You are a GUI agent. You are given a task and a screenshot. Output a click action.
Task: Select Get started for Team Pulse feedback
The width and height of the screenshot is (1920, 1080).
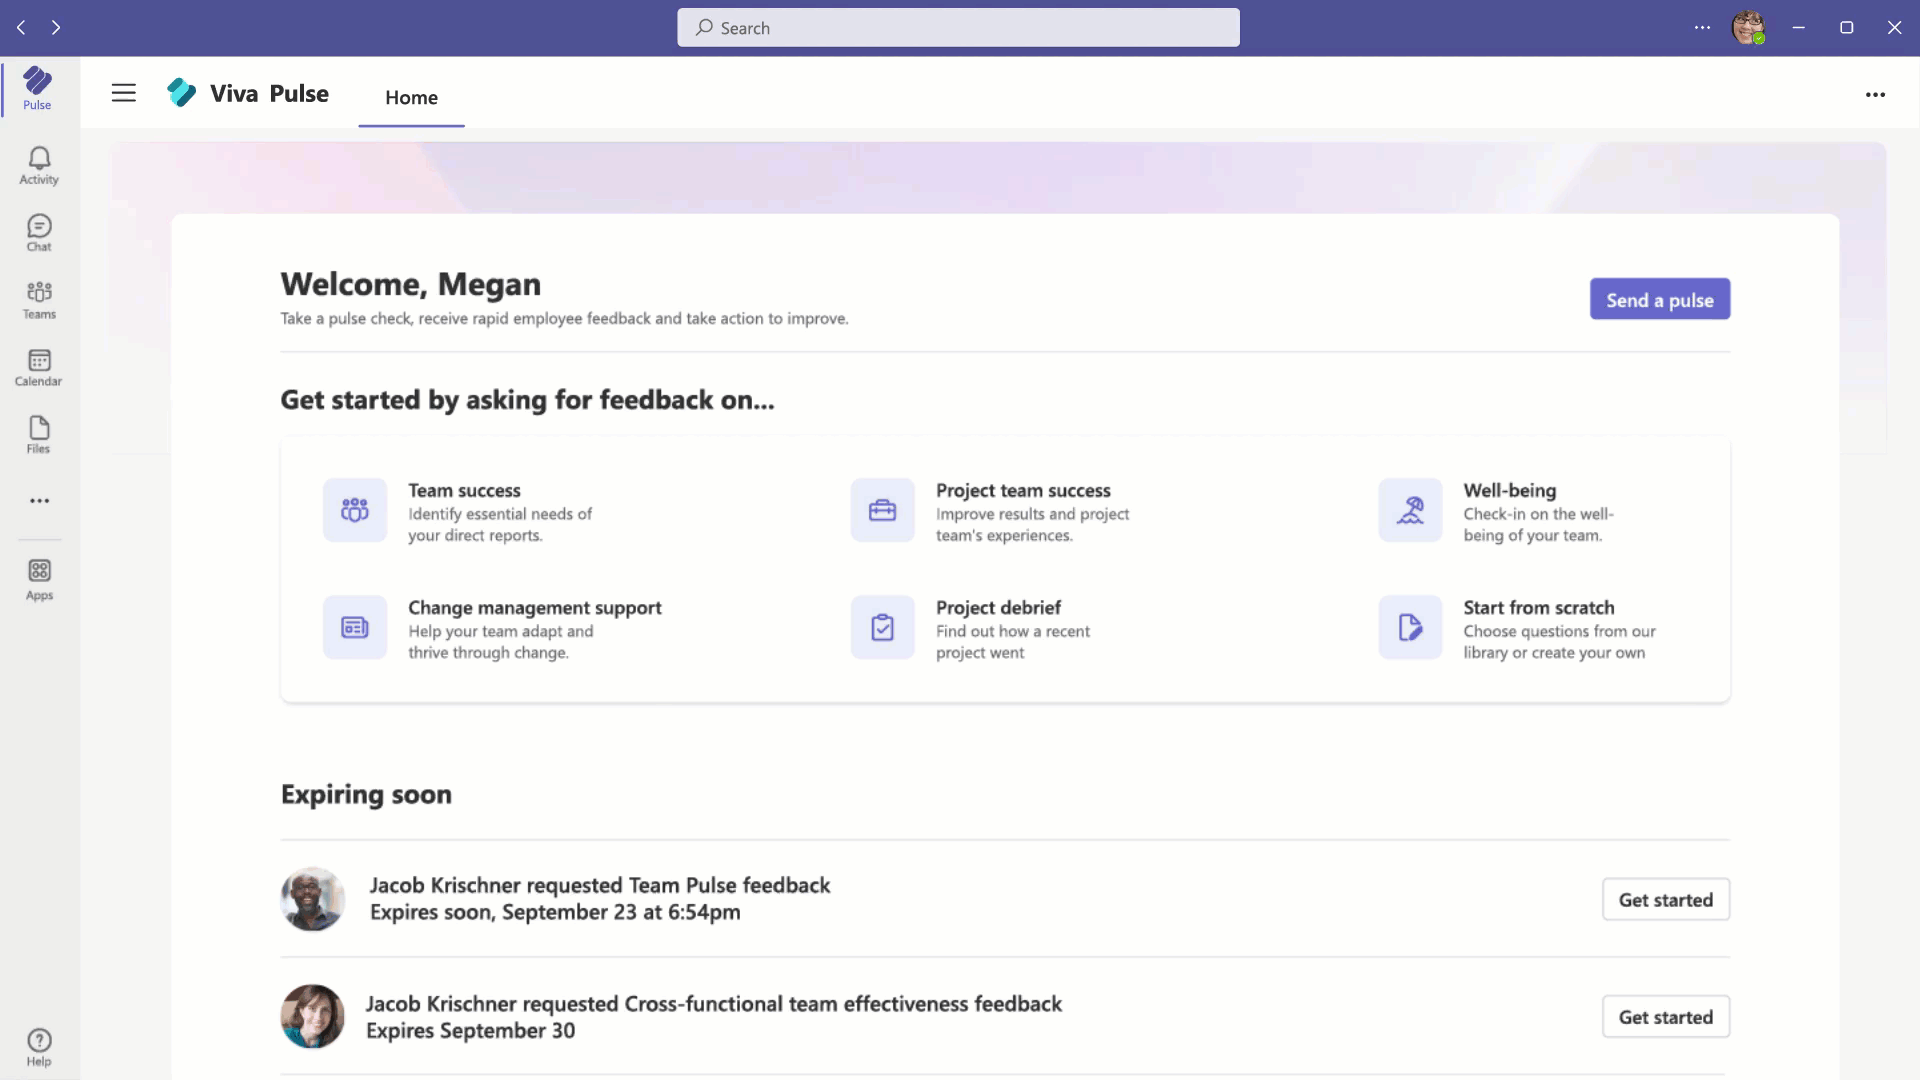[x=1665, y=898]
